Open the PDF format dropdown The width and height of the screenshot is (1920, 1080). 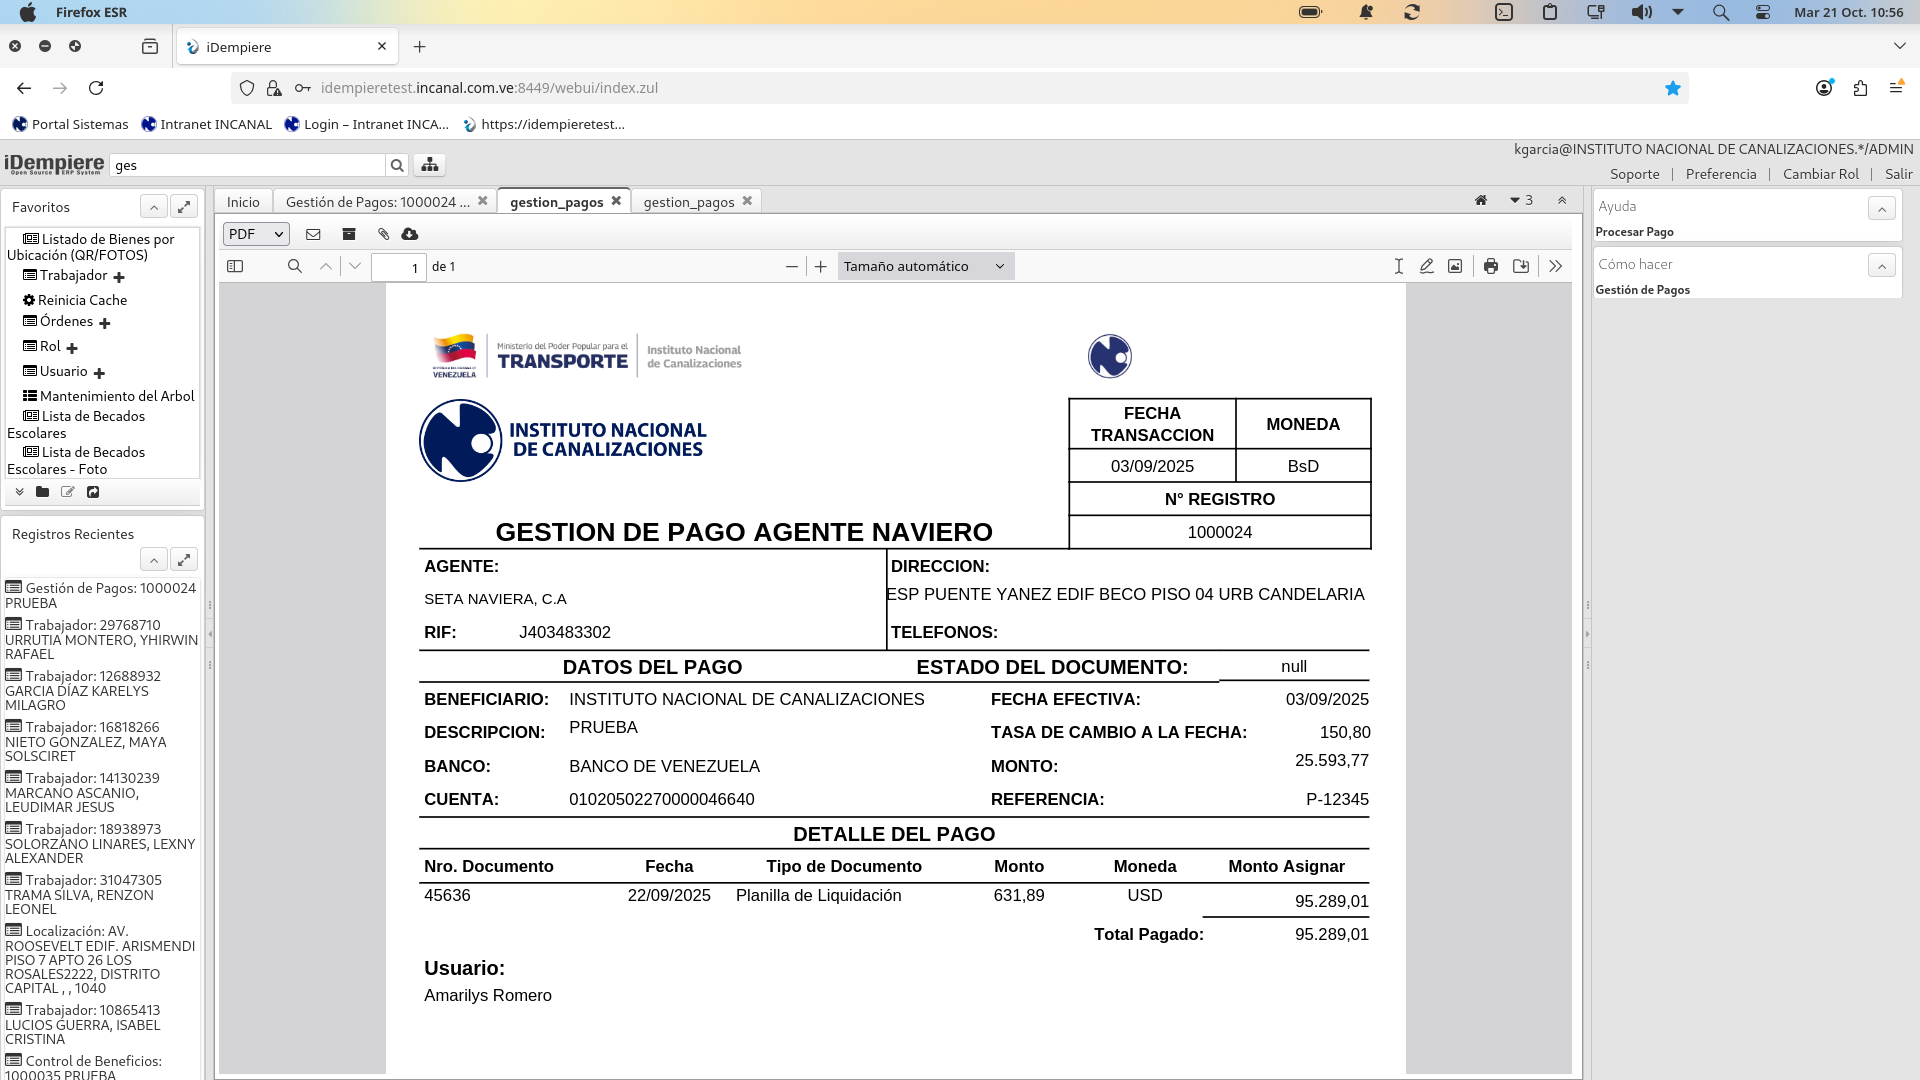[x=256, y=234]
